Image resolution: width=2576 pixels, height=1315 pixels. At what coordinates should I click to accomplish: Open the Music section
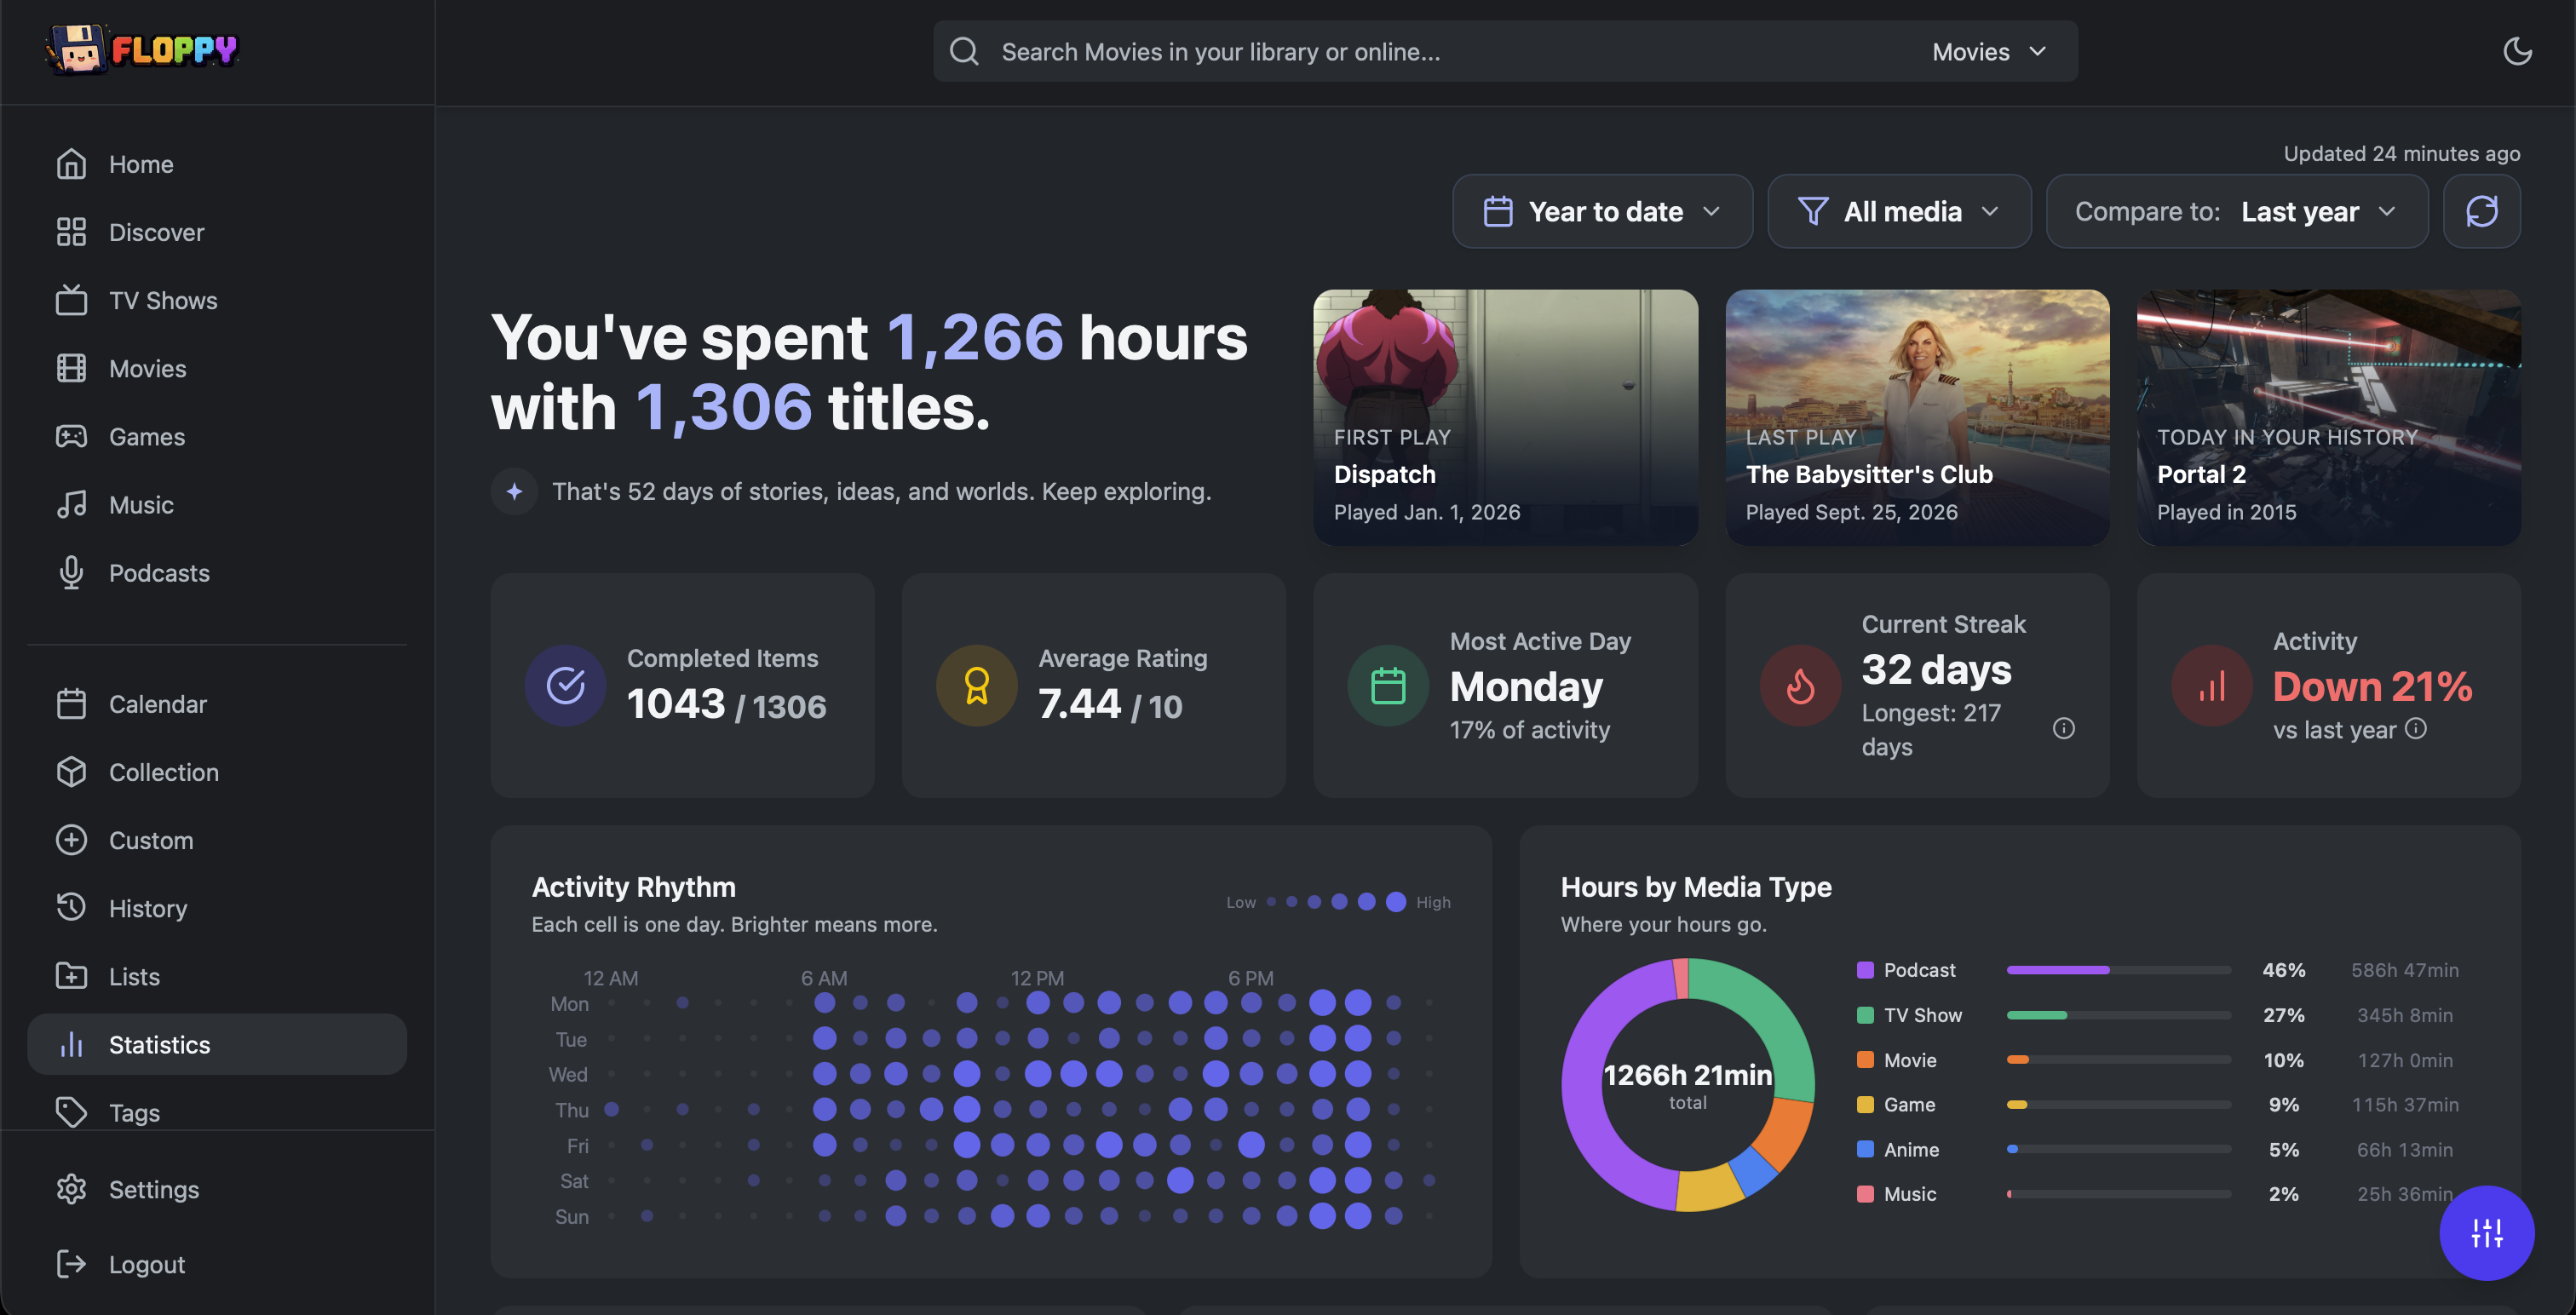click(x=217, y=504)
